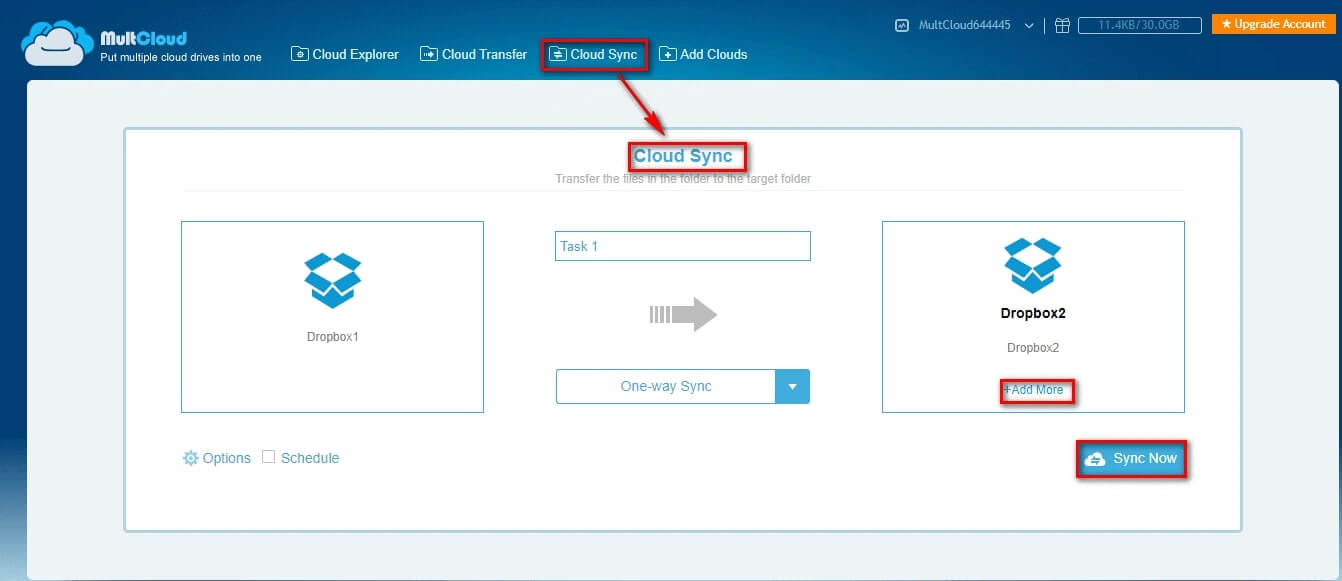The width and height of the screenshot is (1342, 581).
Task: Click the gift box icon
Action: click(x=1062, y=25)
